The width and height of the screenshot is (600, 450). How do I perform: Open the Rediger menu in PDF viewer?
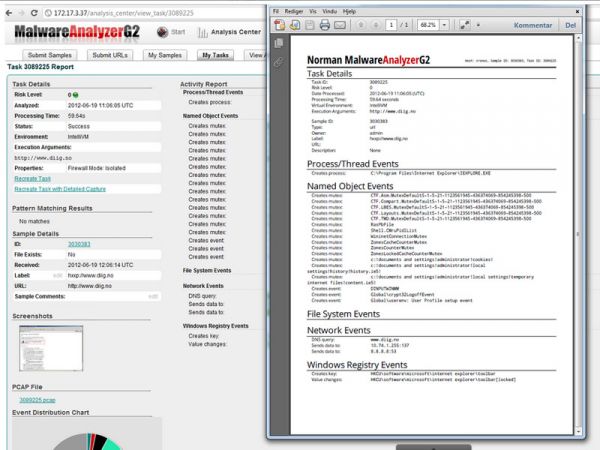pyautogui.click(x=294, y=11)
